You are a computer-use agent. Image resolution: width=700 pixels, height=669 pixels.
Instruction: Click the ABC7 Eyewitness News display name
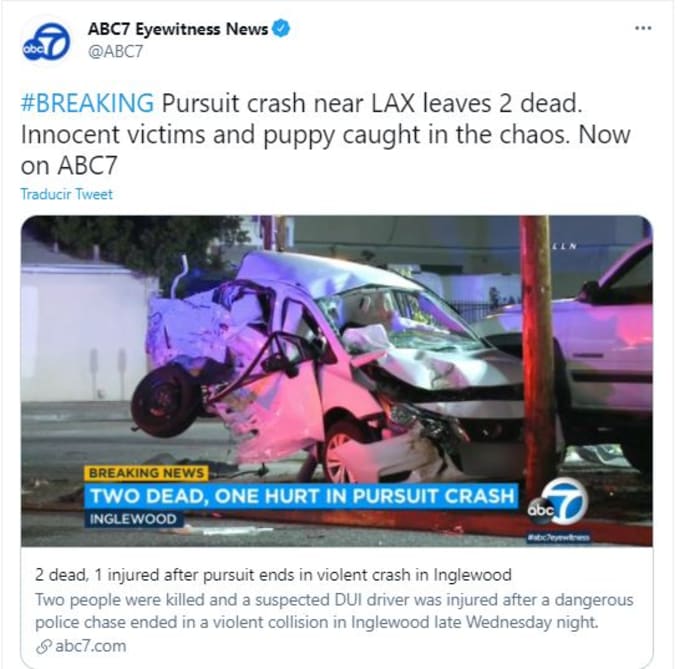coord(178,29)
